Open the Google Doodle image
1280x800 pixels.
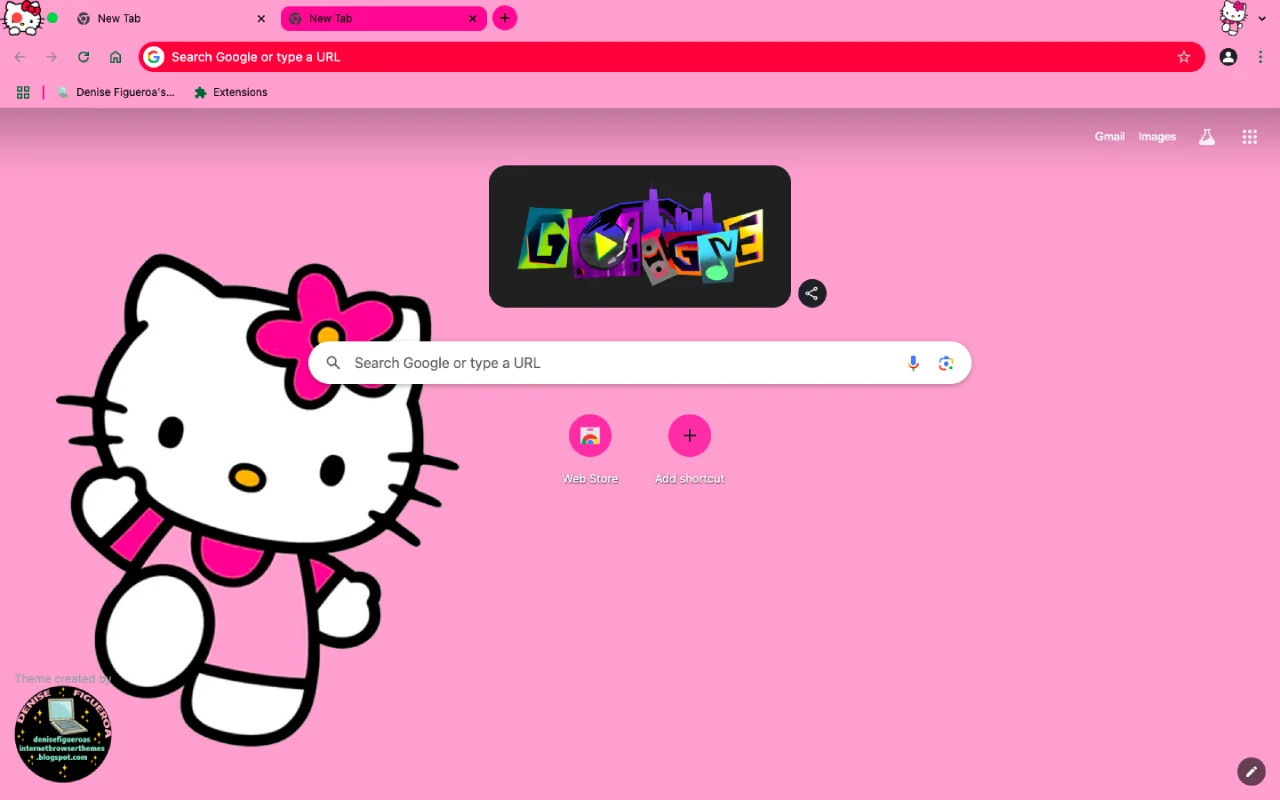[x=640, y=236]
